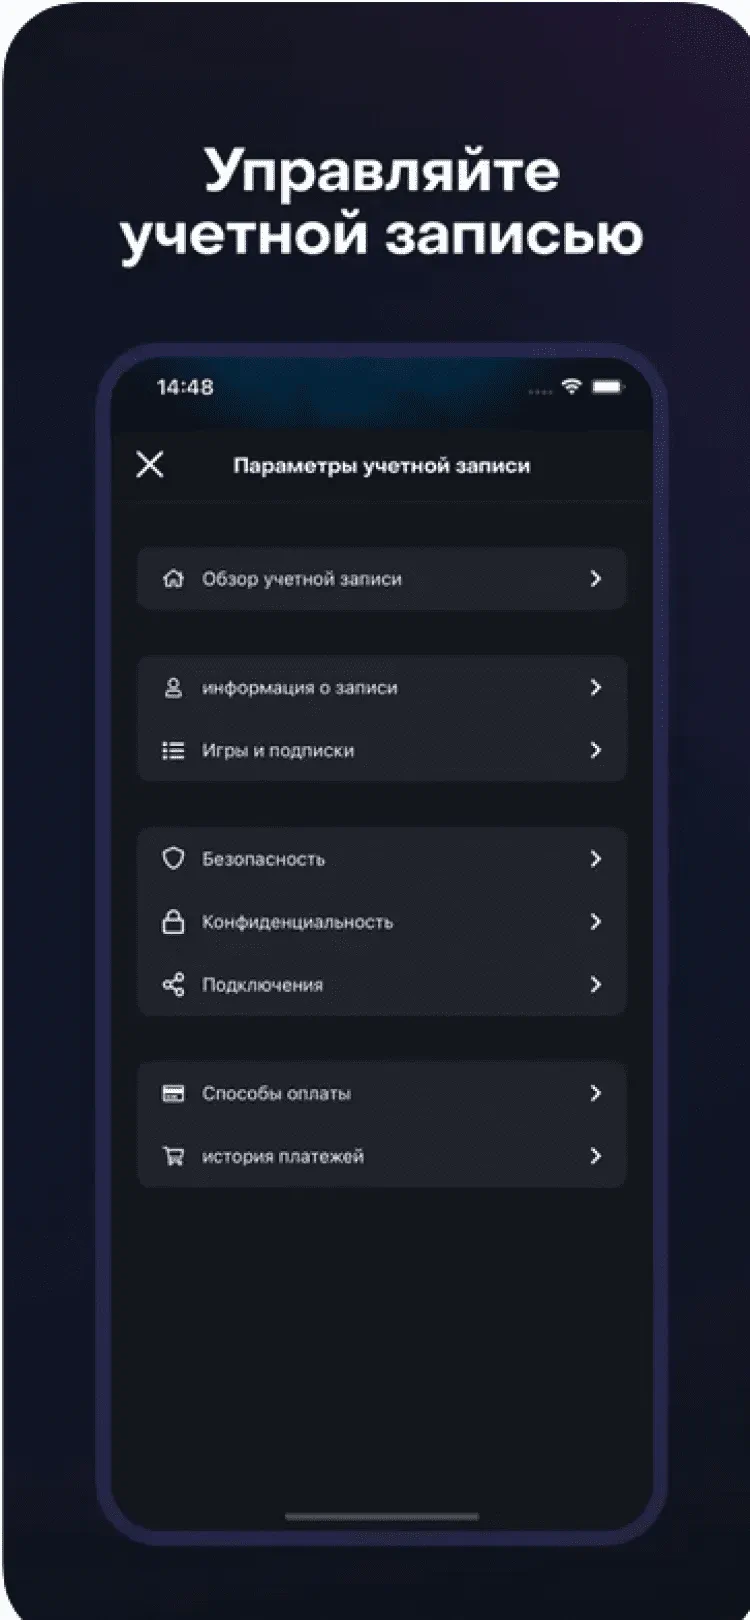Tap the list icon for games and subscriptions
Image resolution: width=750 pixels, height=1620 pixels.
click(173, 751)
